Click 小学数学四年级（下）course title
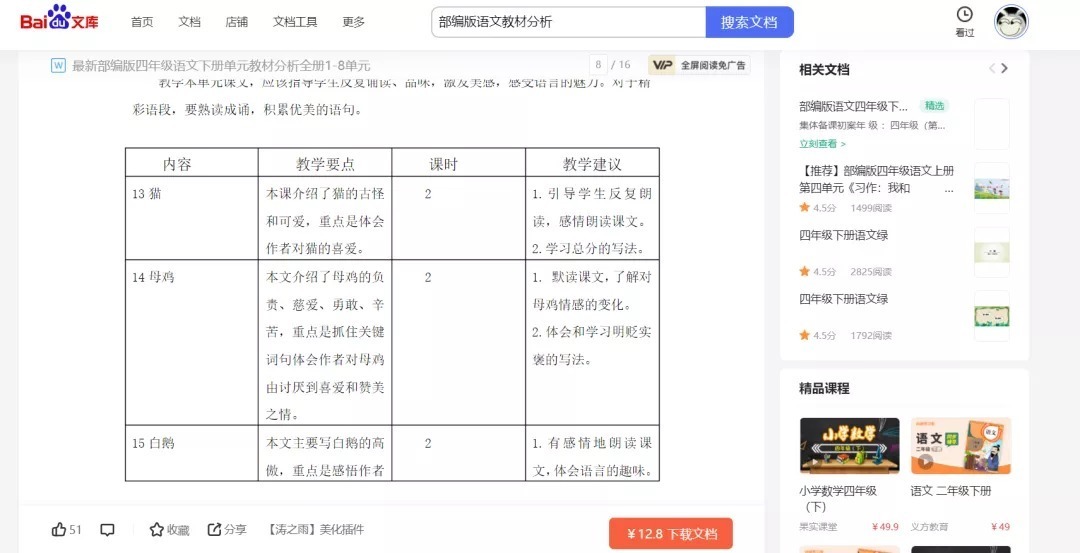 click(838, 499)
